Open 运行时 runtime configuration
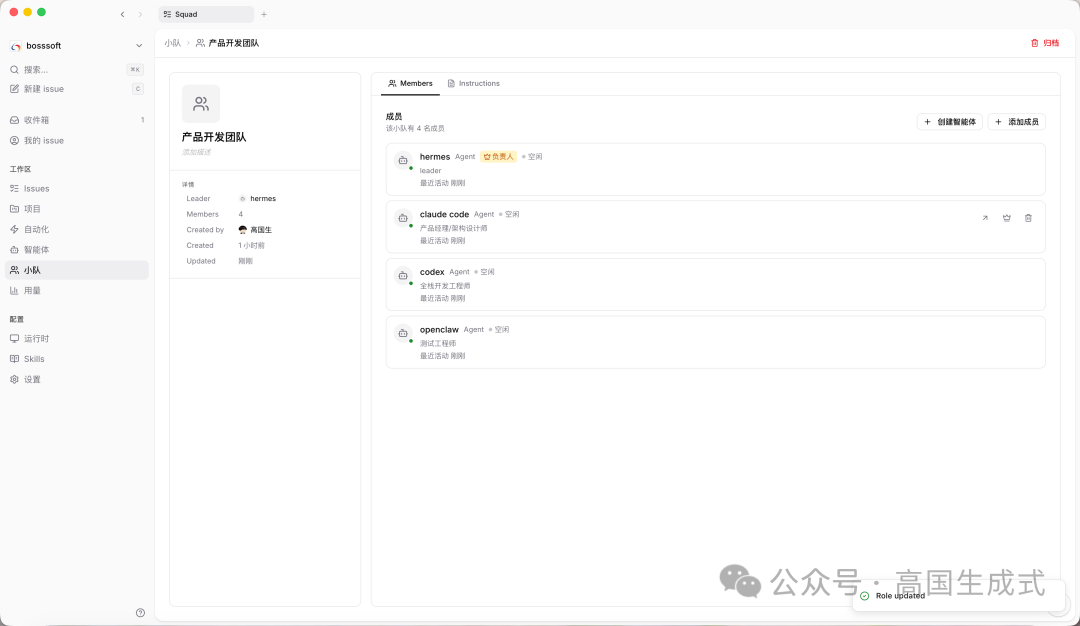Screen dimensions: 1080x626 tap(76, 339)
